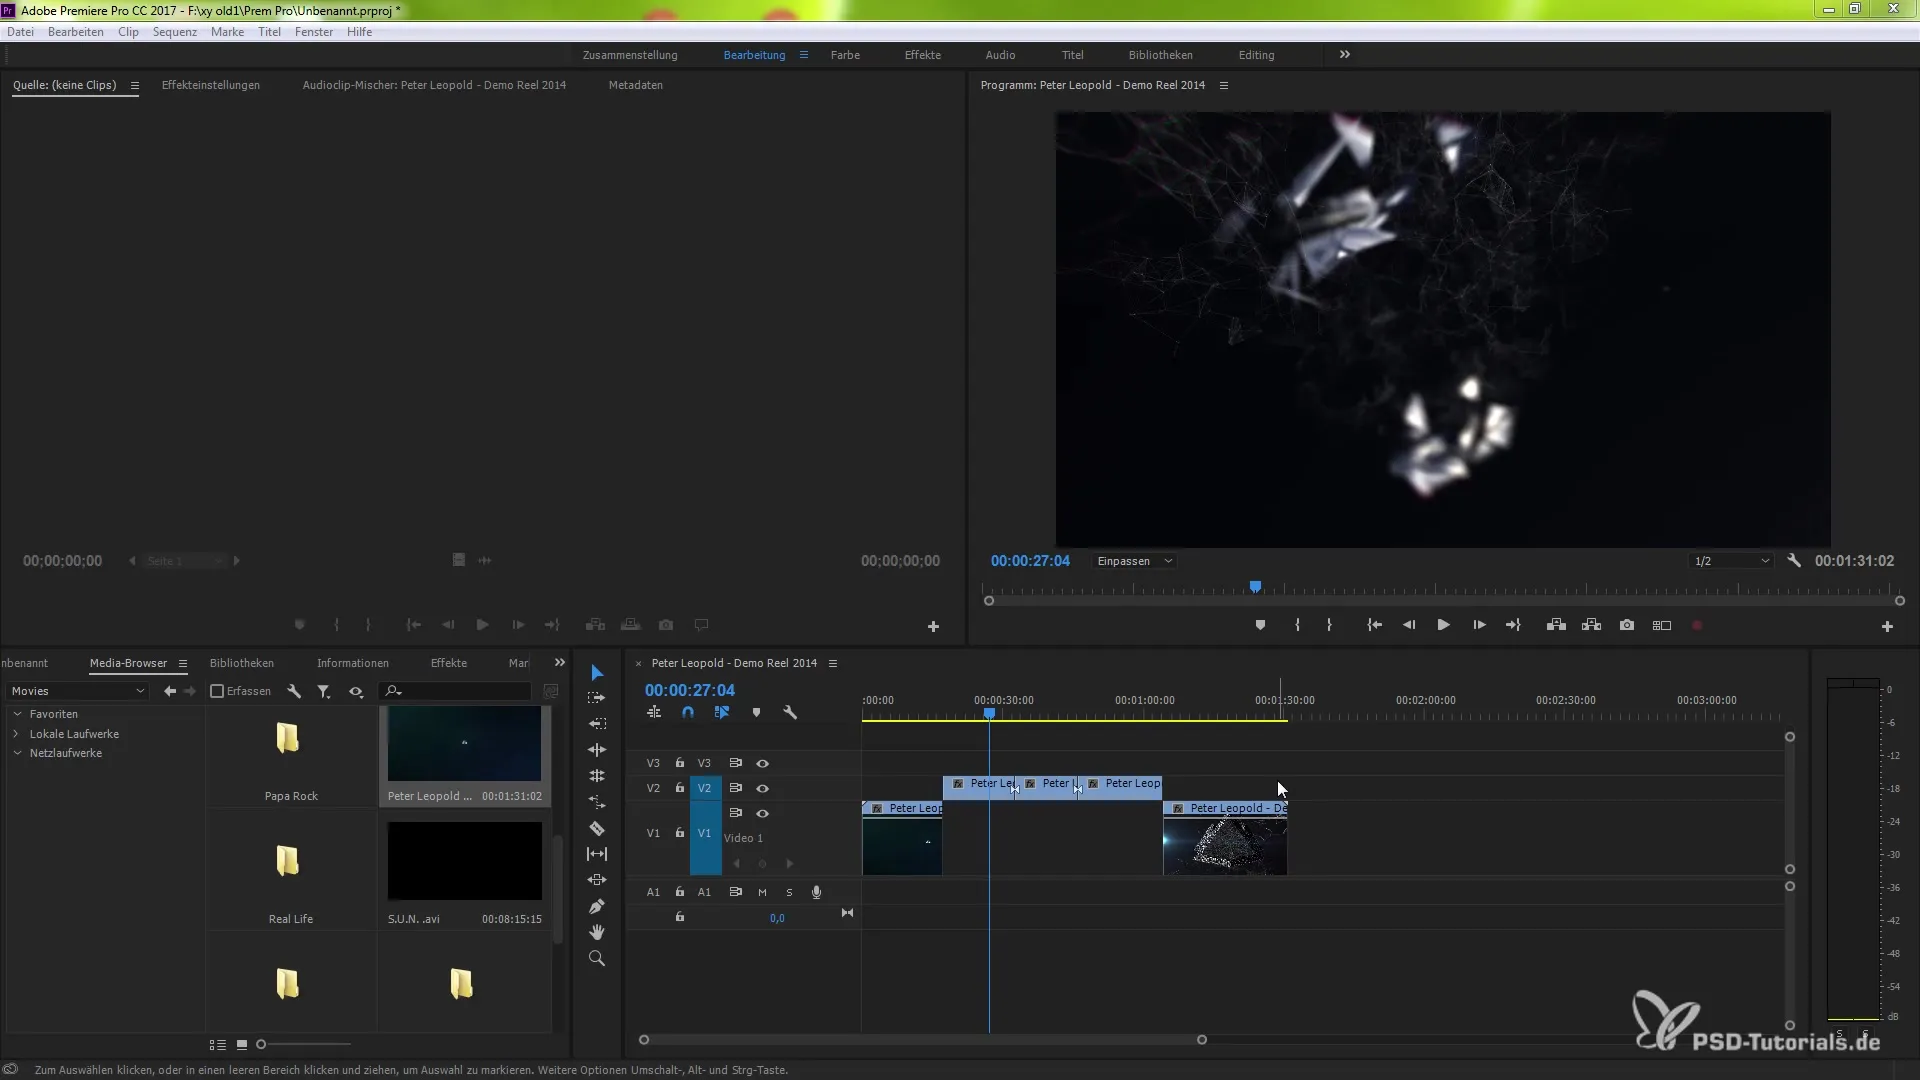Open the Einpassen zoom level dropdown

point(1134,561)
